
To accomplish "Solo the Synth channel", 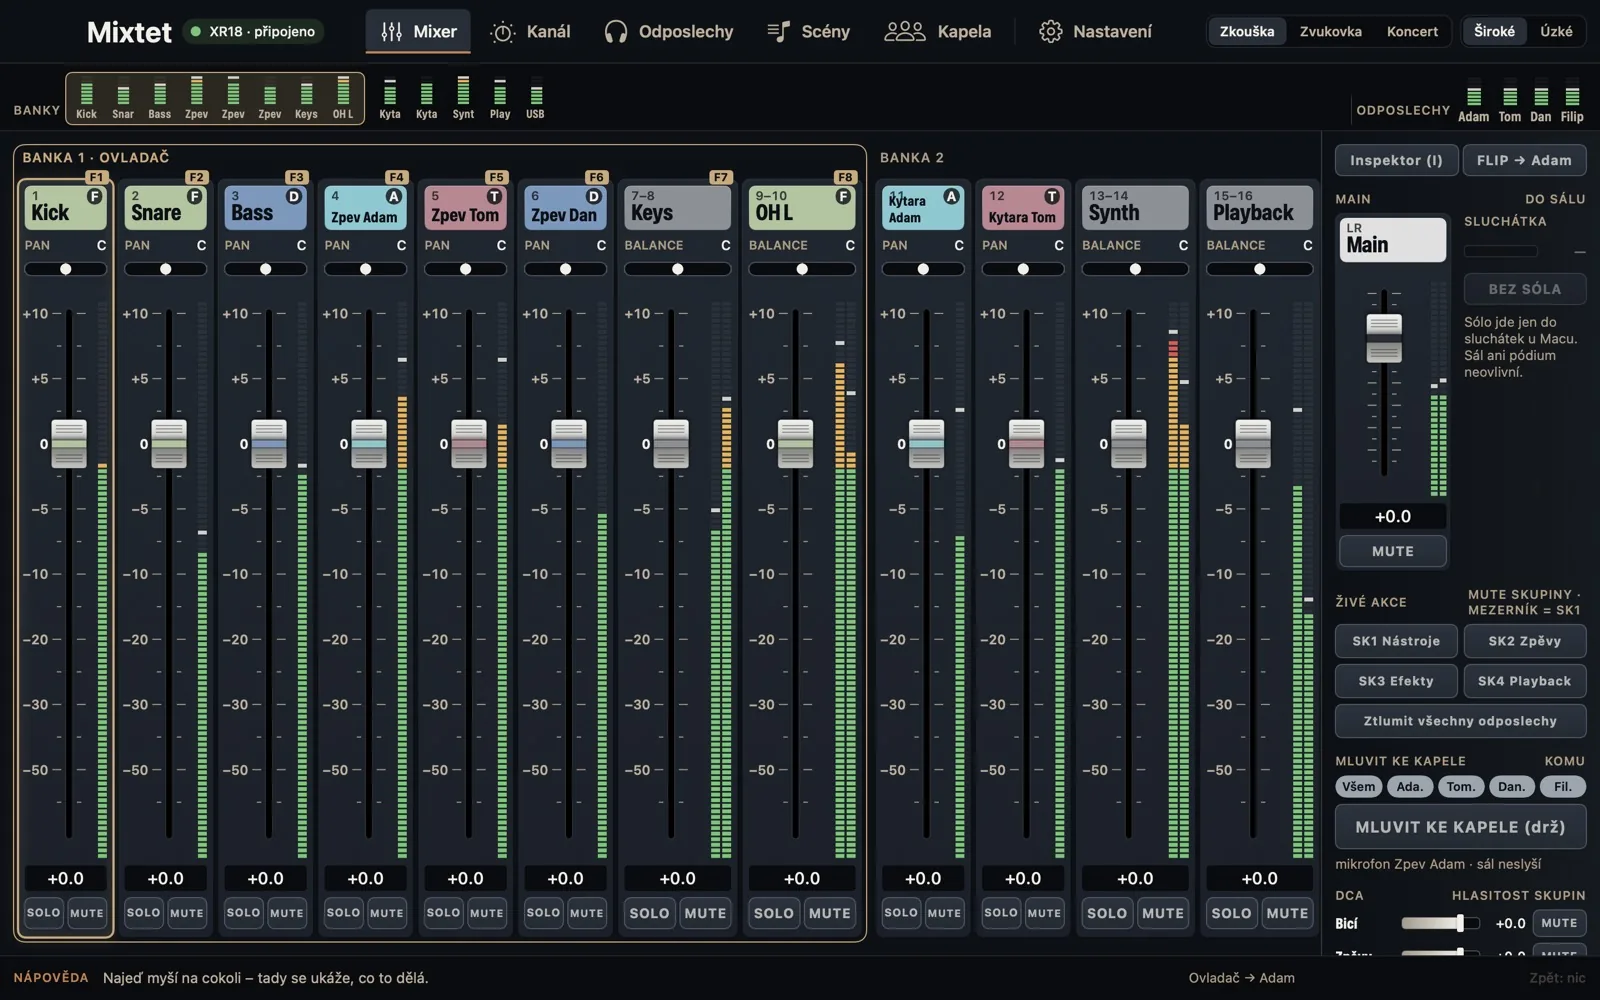I will [x=1107, y=913].
